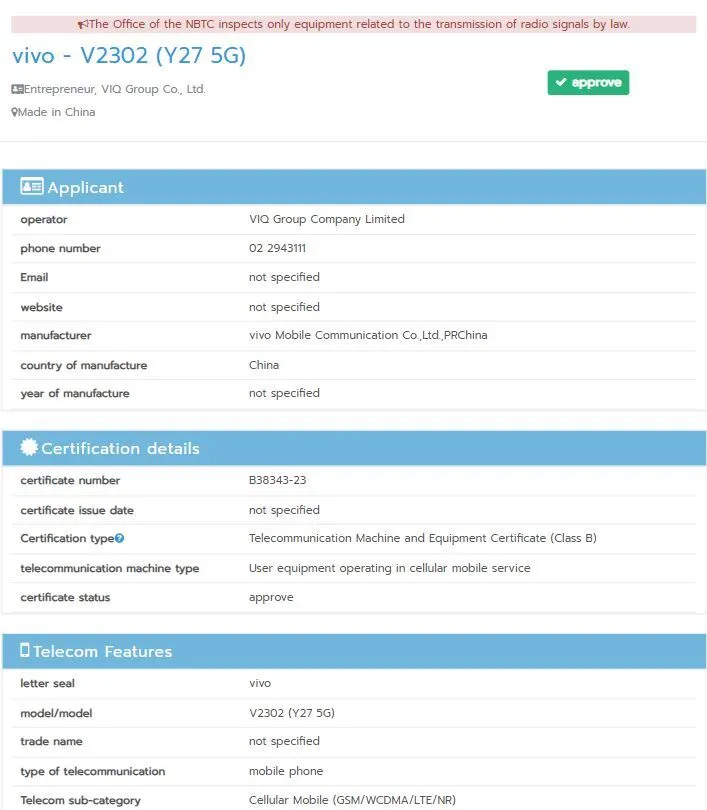Image resolution: width=707 pixels, height=810 pixels.
Task: Click the ID card icon beside Entrepreneur
Action: tap(17, 89)
